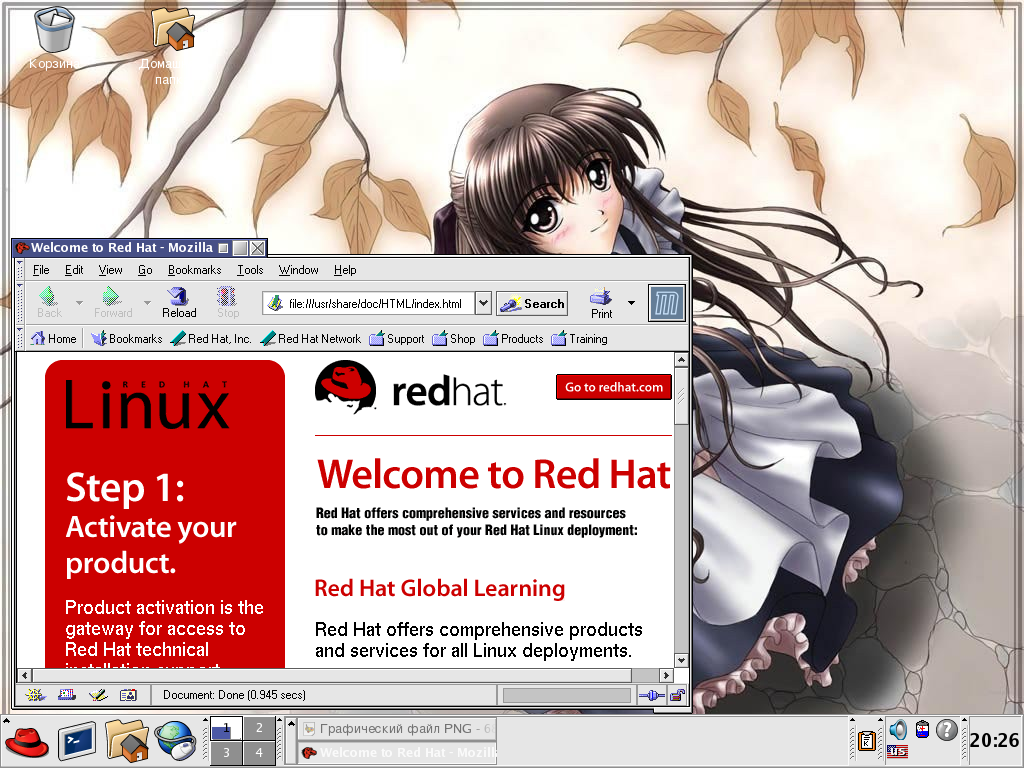The height and width of the screenshot is (768, 1024).
Task: Open the Navigator icon in status bar
Action: (x=35, y=695)
